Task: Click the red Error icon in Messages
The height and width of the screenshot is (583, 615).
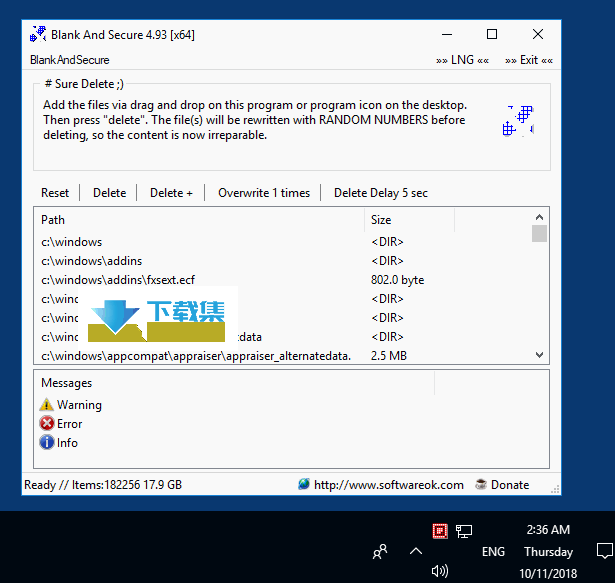Action: coord(47,423)
